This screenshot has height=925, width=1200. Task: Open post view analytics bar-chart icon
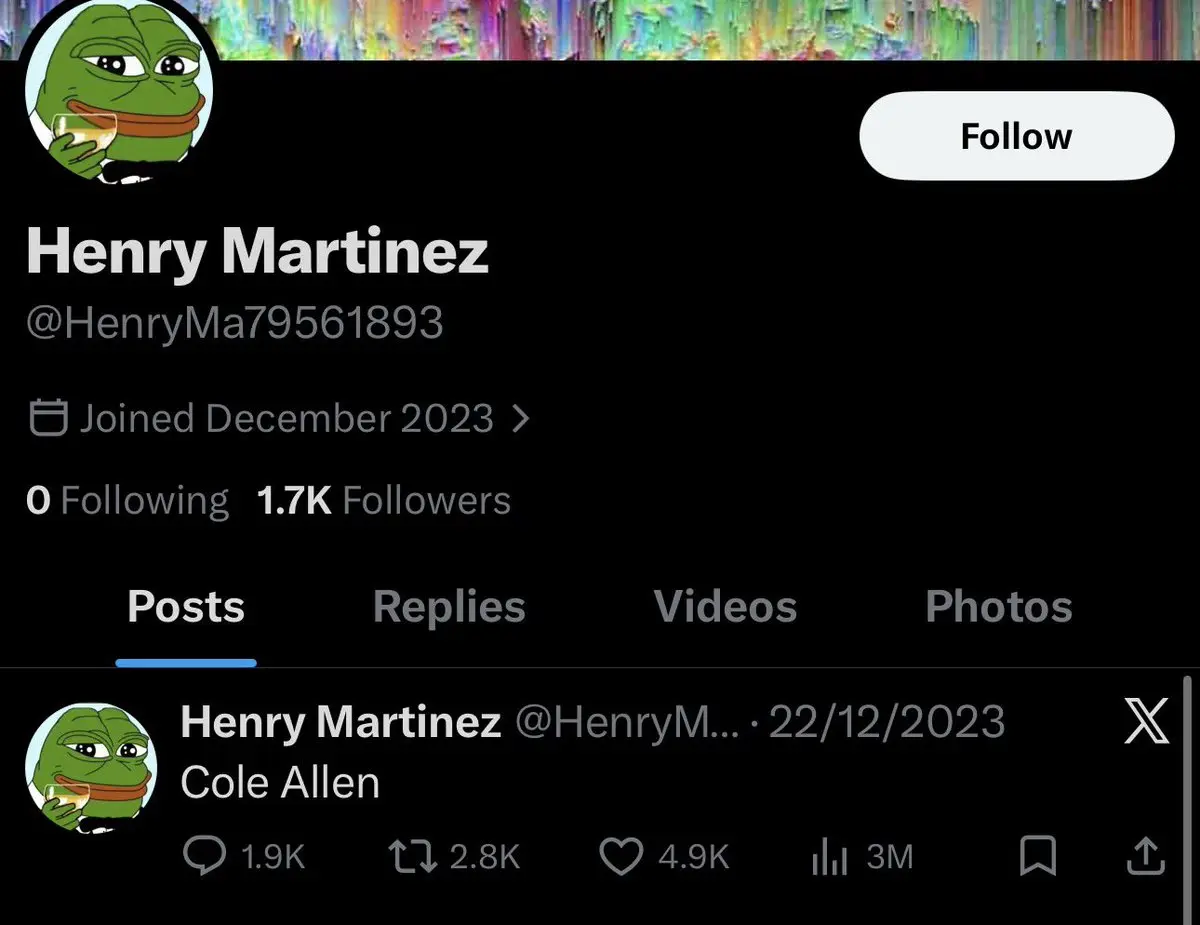pyautogui.click(x=830, y=857)
